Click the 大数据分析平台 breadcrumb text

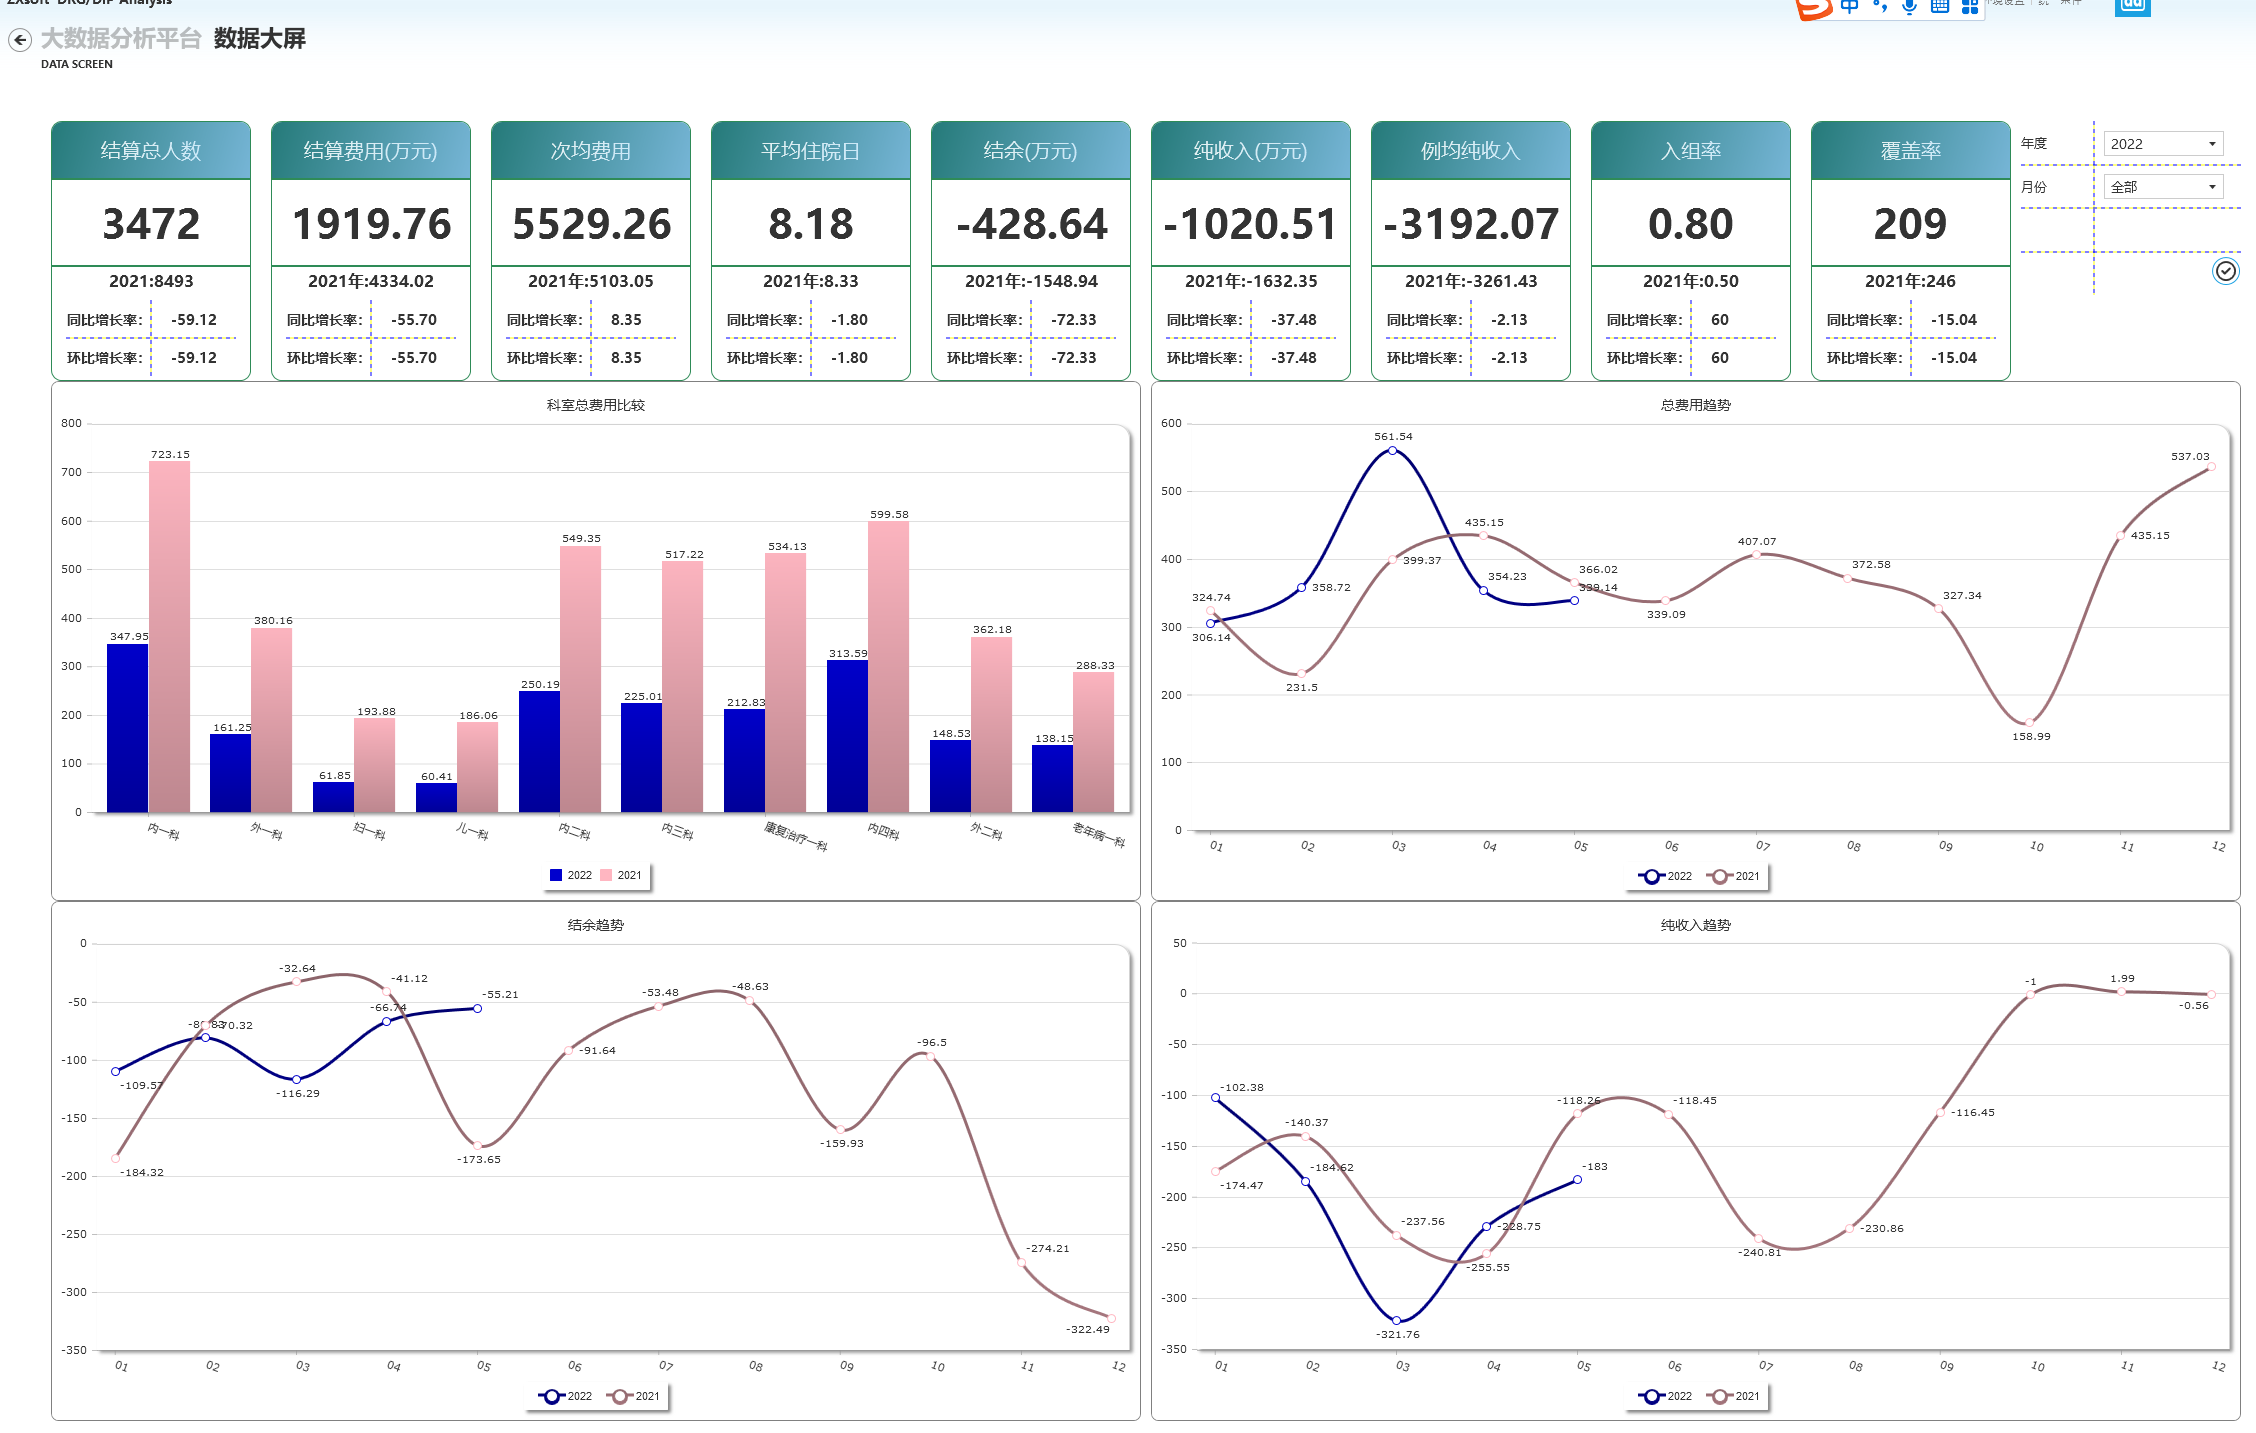(x=121, y=39)
